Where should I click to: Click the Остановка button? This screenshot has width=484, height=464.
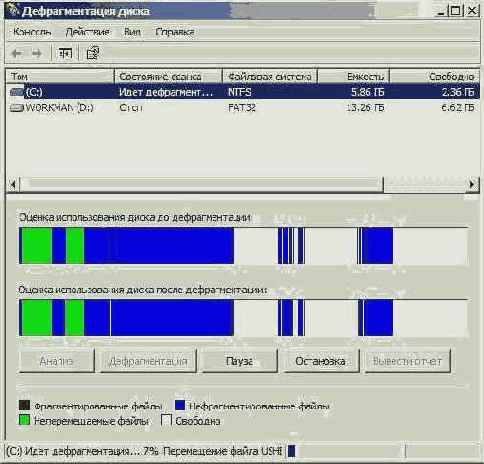coord(321,361)
